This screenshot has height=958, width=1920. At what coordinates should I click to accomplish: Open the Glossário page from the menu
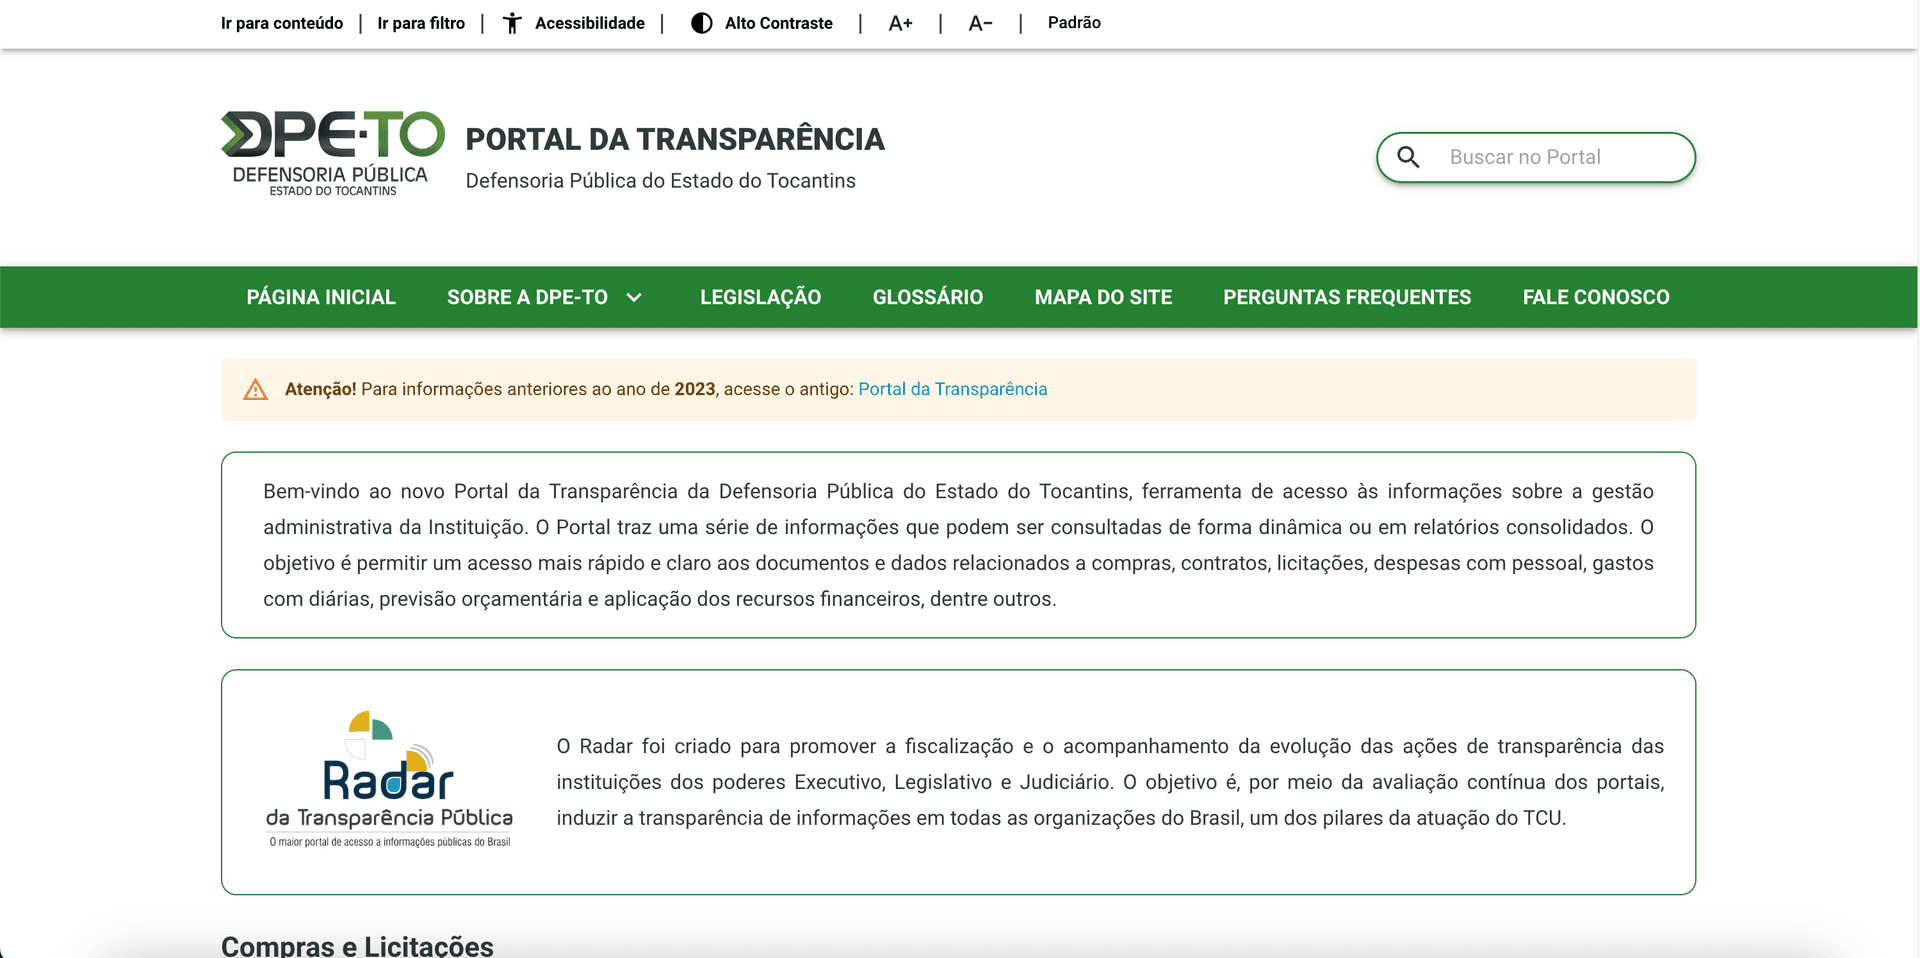click(x=928, y=297)
